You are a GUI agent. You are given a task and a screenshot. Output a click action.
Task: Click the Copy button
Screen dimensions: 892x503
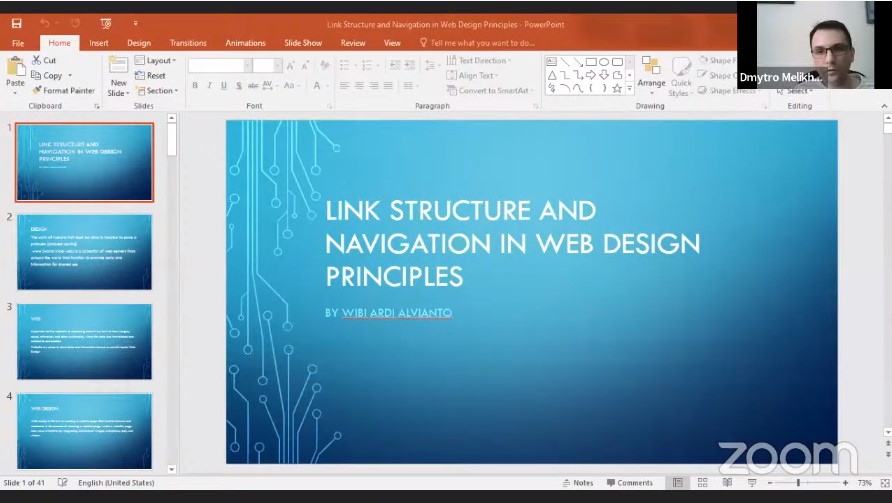tap(47, 75)
